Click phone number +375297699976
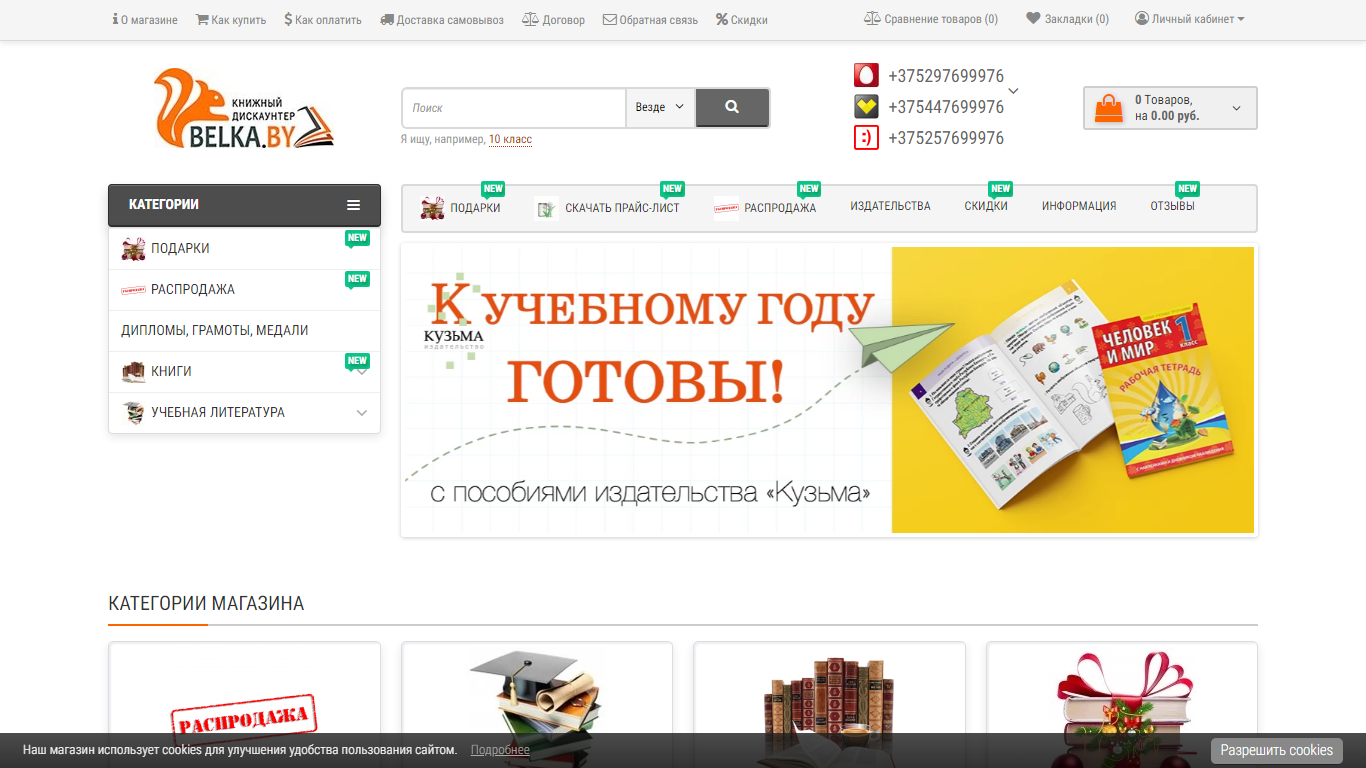 coord(946,76)
